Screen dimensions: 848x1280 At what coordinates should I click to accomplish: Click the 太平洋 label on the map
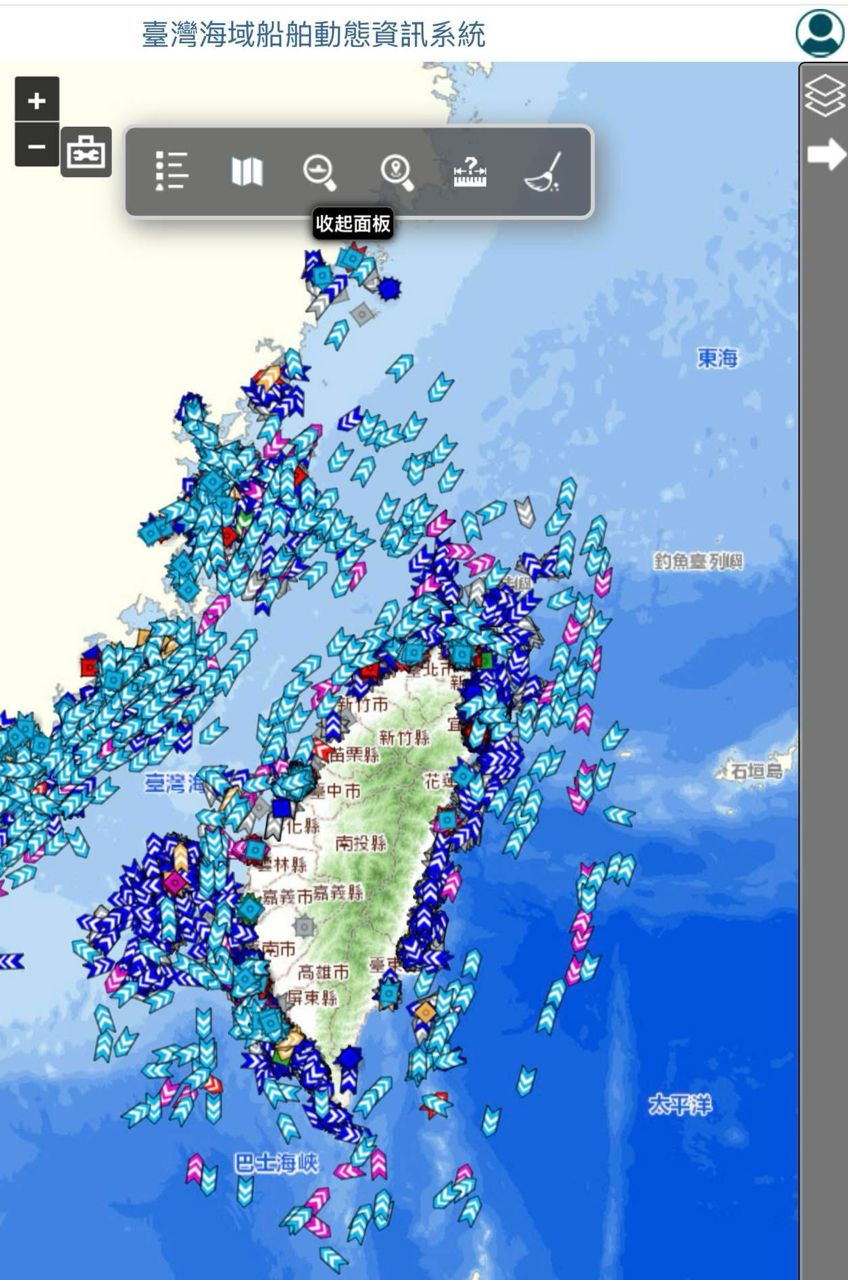(680, 1105)
